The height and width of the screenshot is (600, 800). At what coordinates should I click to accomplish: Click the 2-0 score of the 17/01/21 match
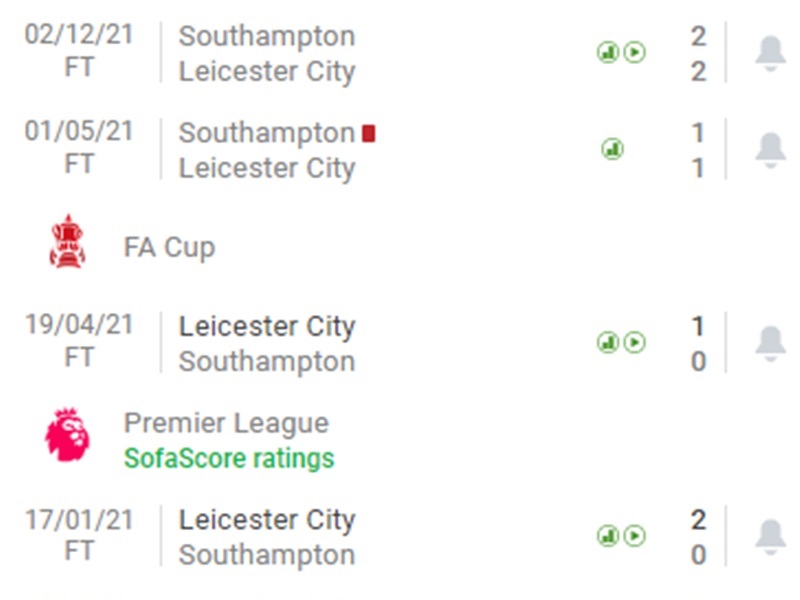click(697, 537)
